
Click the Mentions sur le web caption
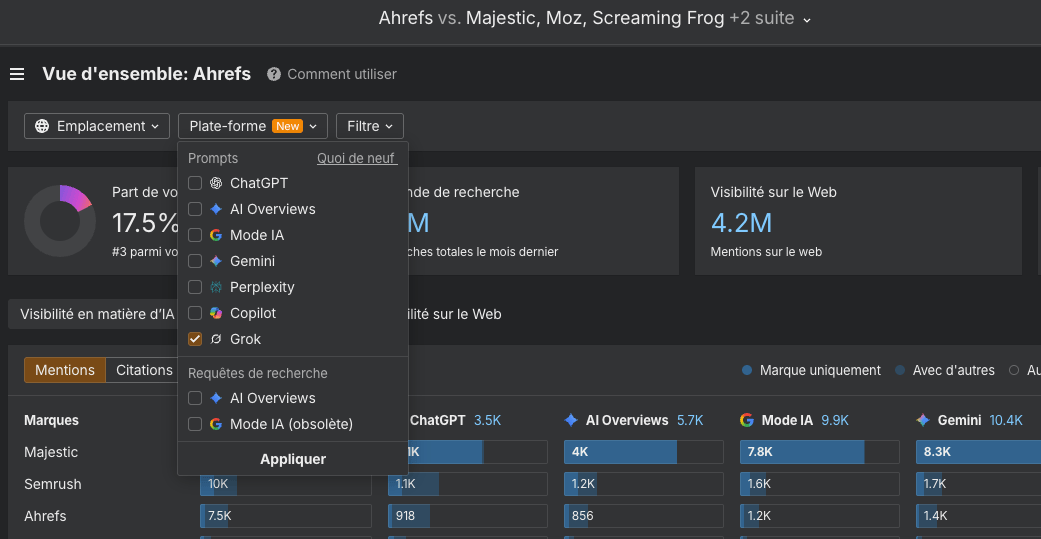766,252
